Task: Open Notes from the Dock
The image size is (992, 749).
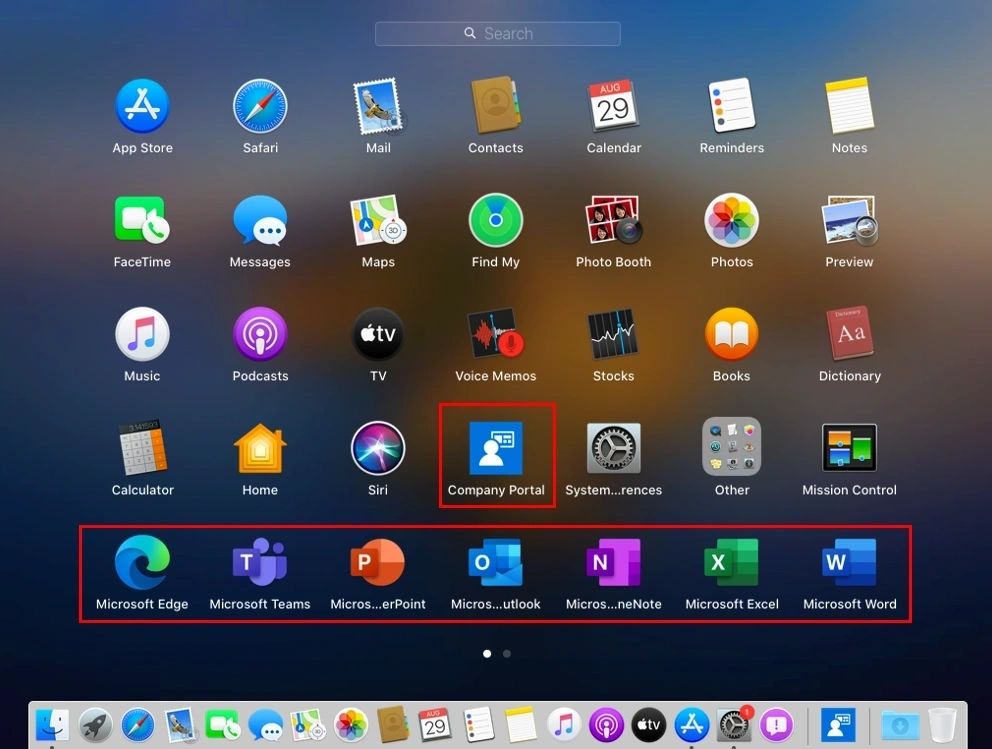Action: 521,725
